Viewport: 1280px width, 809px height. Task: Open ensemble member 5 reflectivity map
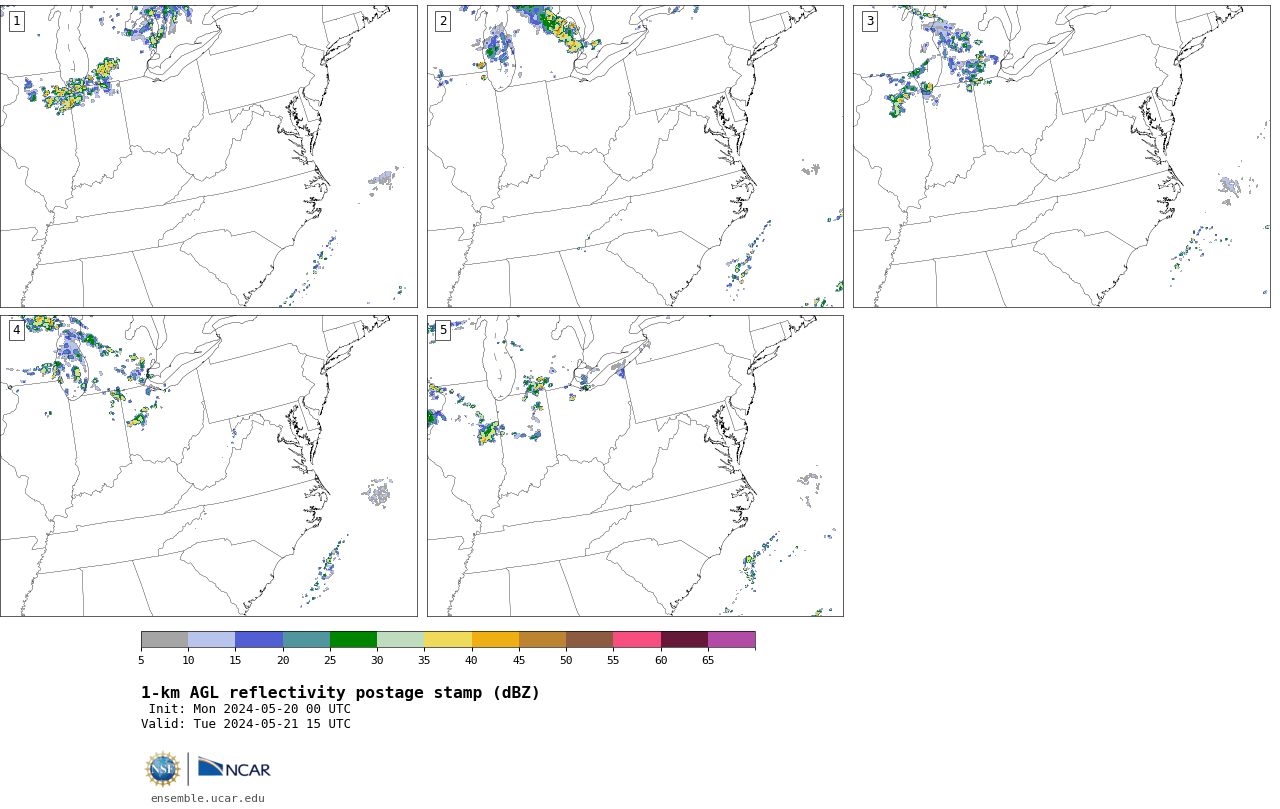(x=635, y=466)
